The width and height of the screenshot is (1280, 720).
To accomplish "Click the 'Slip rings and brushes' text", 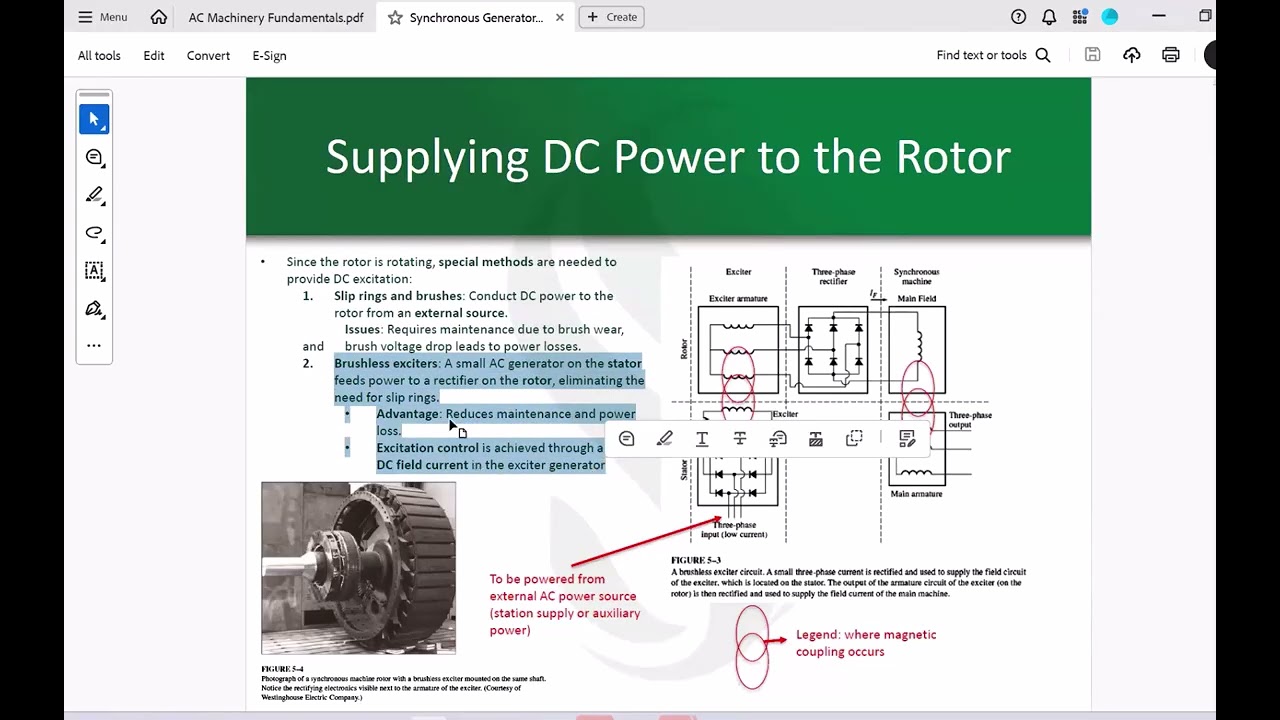I will coord(398,296).
